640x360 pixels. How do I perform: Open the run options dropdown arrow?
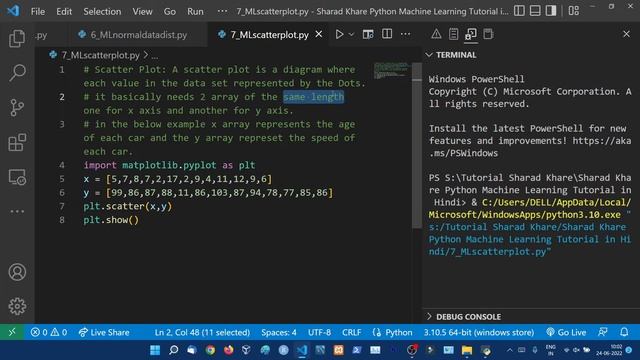pyautogui.click(x=351, y=35)
